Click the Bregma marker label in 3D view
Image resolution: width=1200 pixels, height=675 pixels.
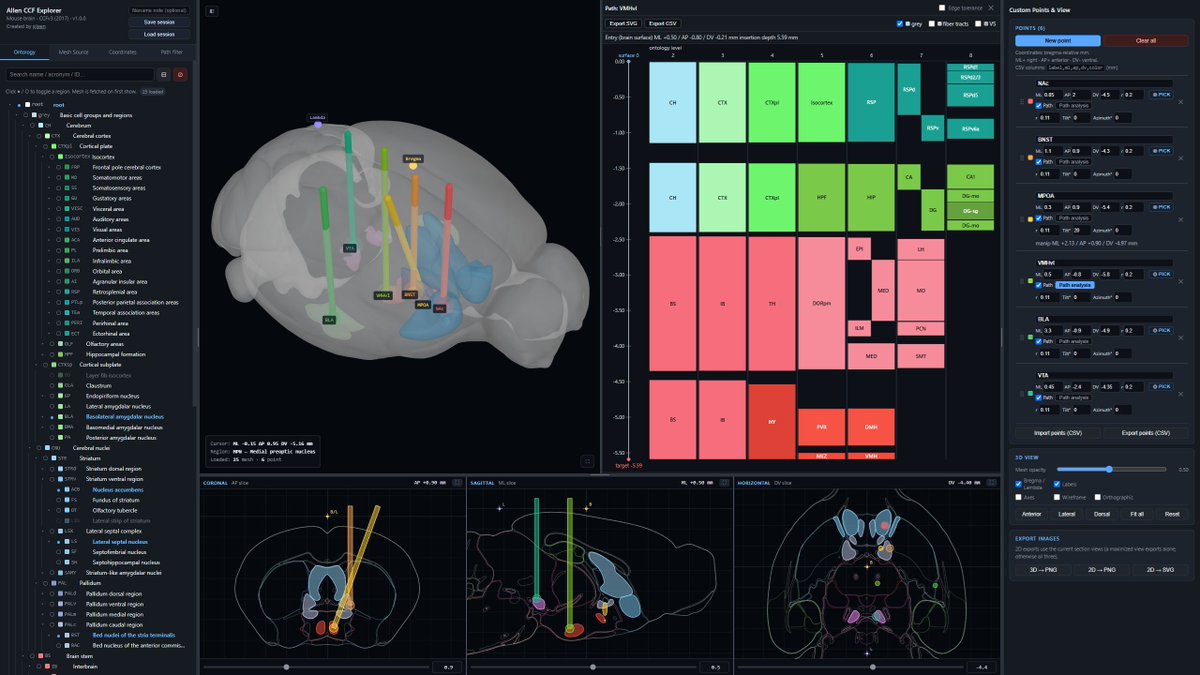coord(413,159)
